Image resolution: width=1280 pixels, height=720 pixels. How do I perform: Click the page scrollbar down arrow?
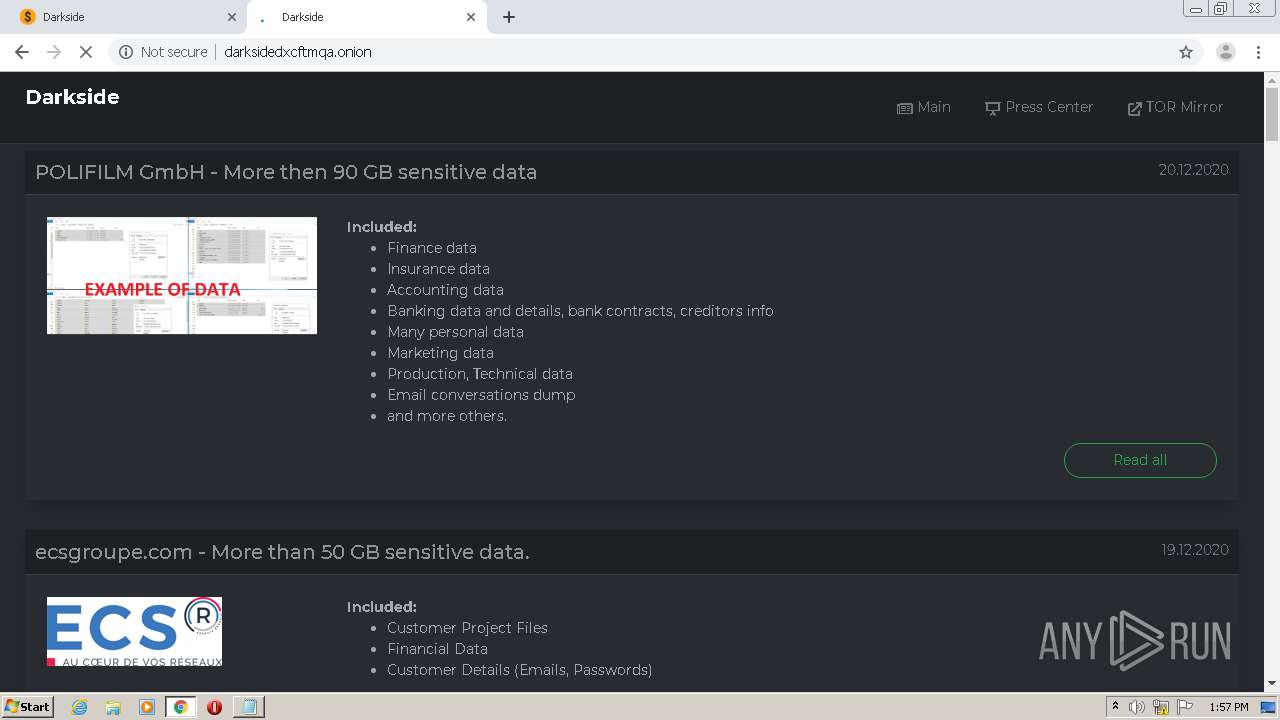[x=1271, y=683]
